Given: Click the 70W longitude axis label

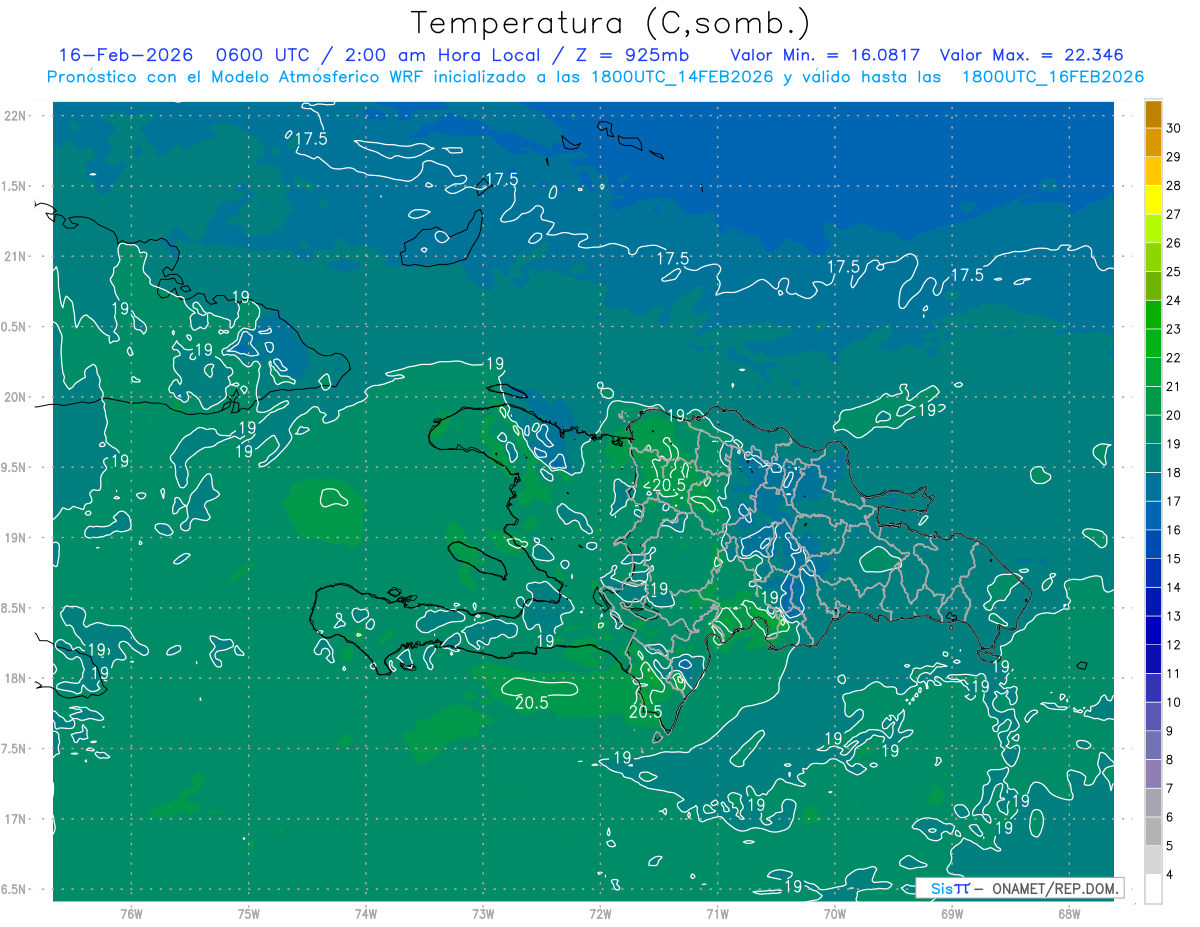Looking at the screenshot, I should click(x=835, y=914).
